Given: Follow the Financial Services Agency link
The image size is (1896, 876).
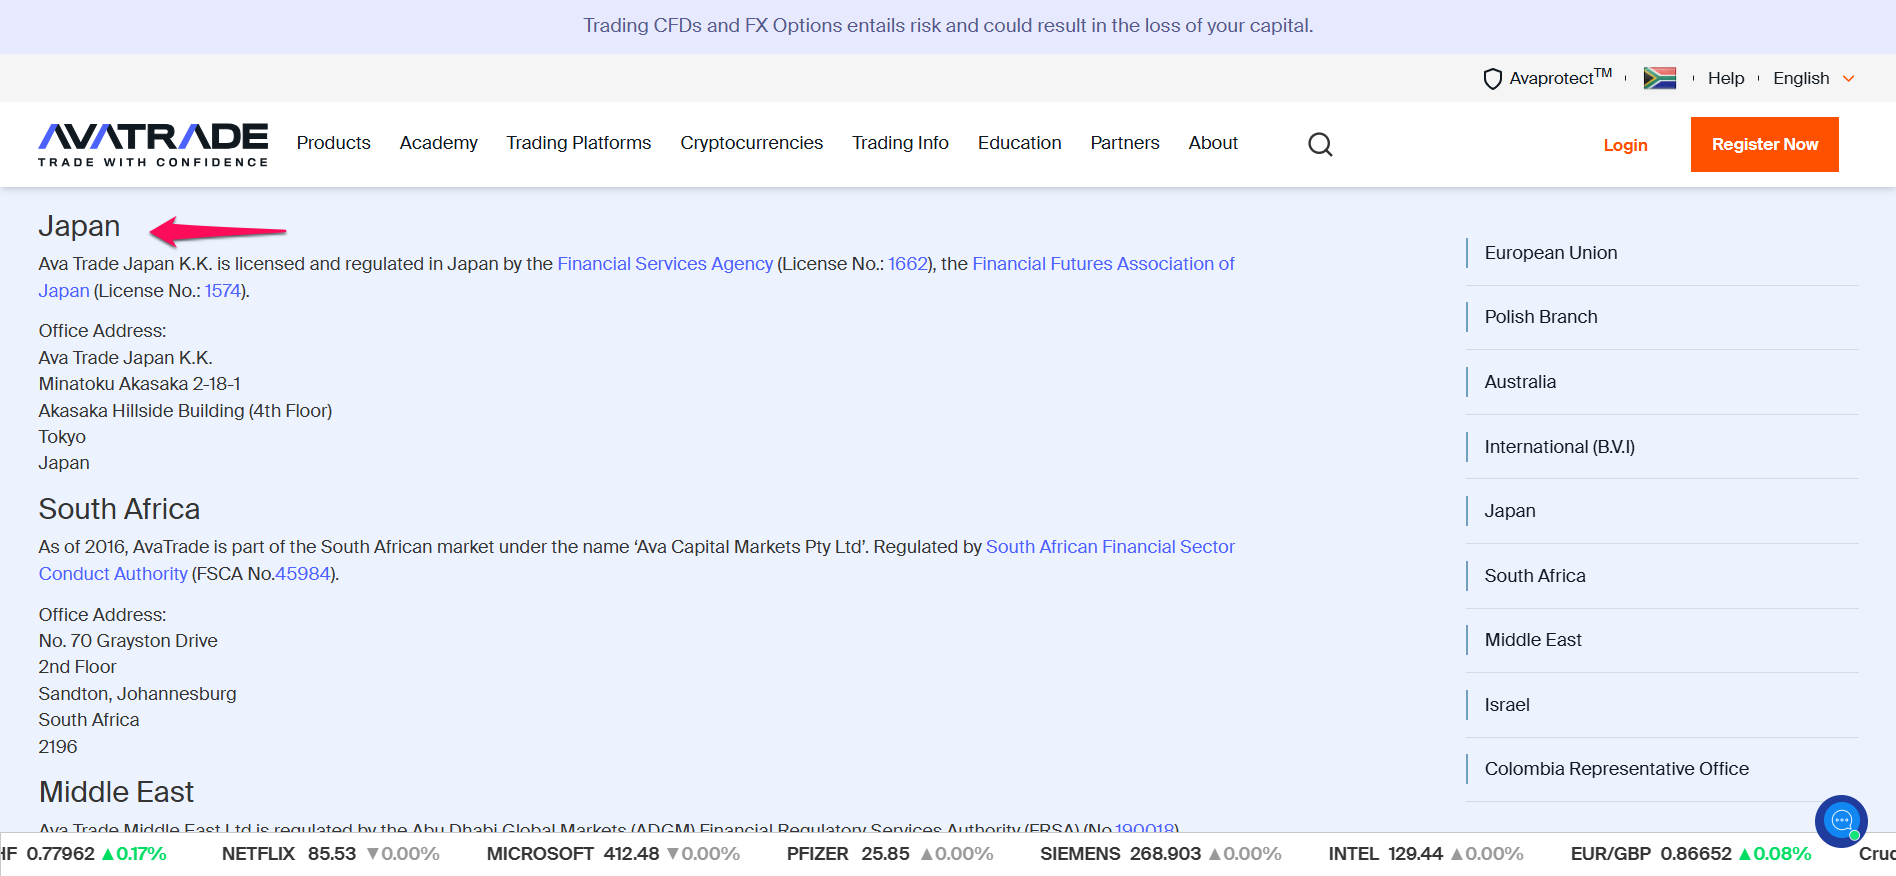Looking at the screenshot, I should pyautogui.click(x=665, y=264).
